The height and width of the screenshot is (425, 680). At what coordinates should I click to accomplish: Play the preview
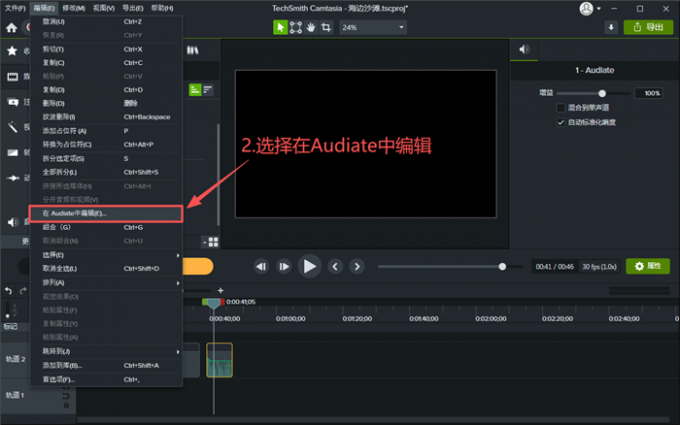(x=309, y=266)
